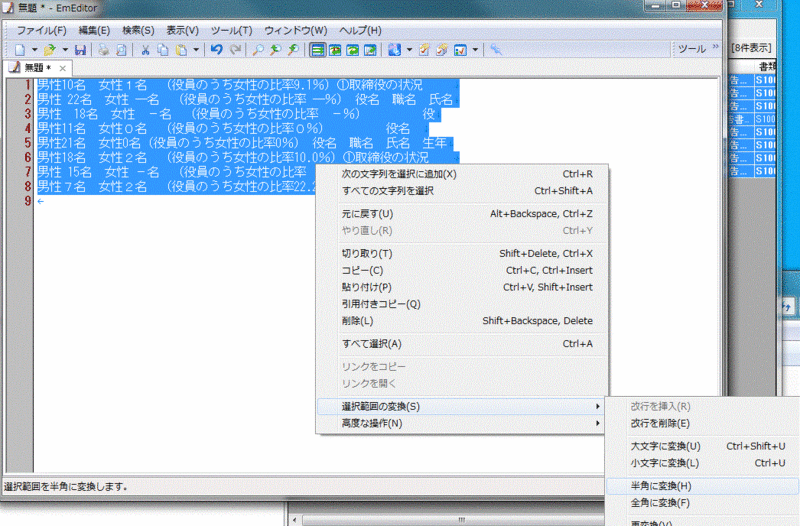Open properties for all configurations icon

tap(442, 50)
